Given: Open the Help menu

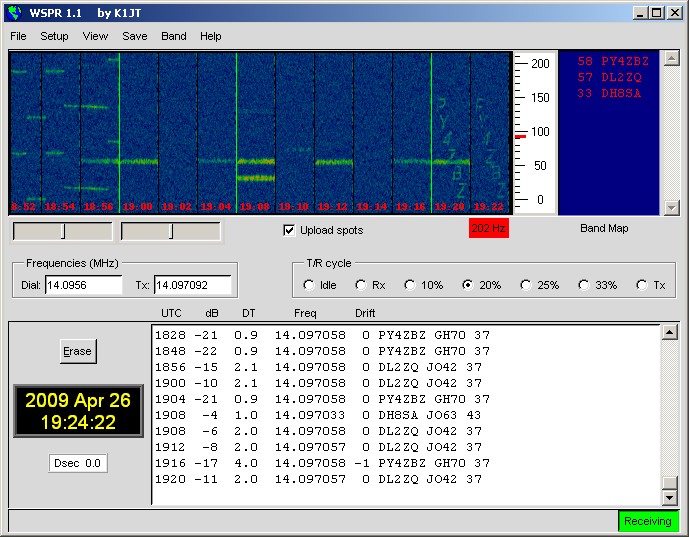Looking at the screenshot, I should (211, 36).
